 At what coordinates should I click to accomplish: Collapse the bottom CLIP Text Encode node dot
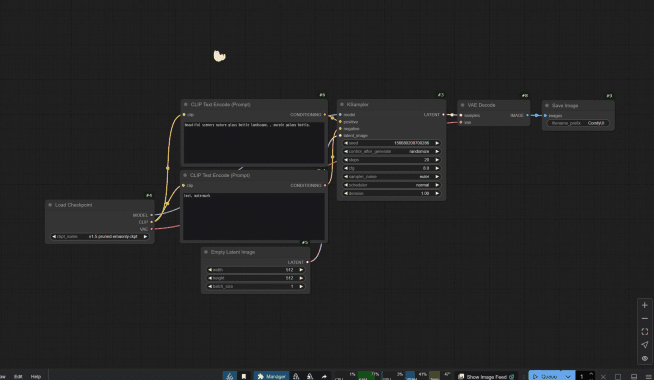click(185, 175)
